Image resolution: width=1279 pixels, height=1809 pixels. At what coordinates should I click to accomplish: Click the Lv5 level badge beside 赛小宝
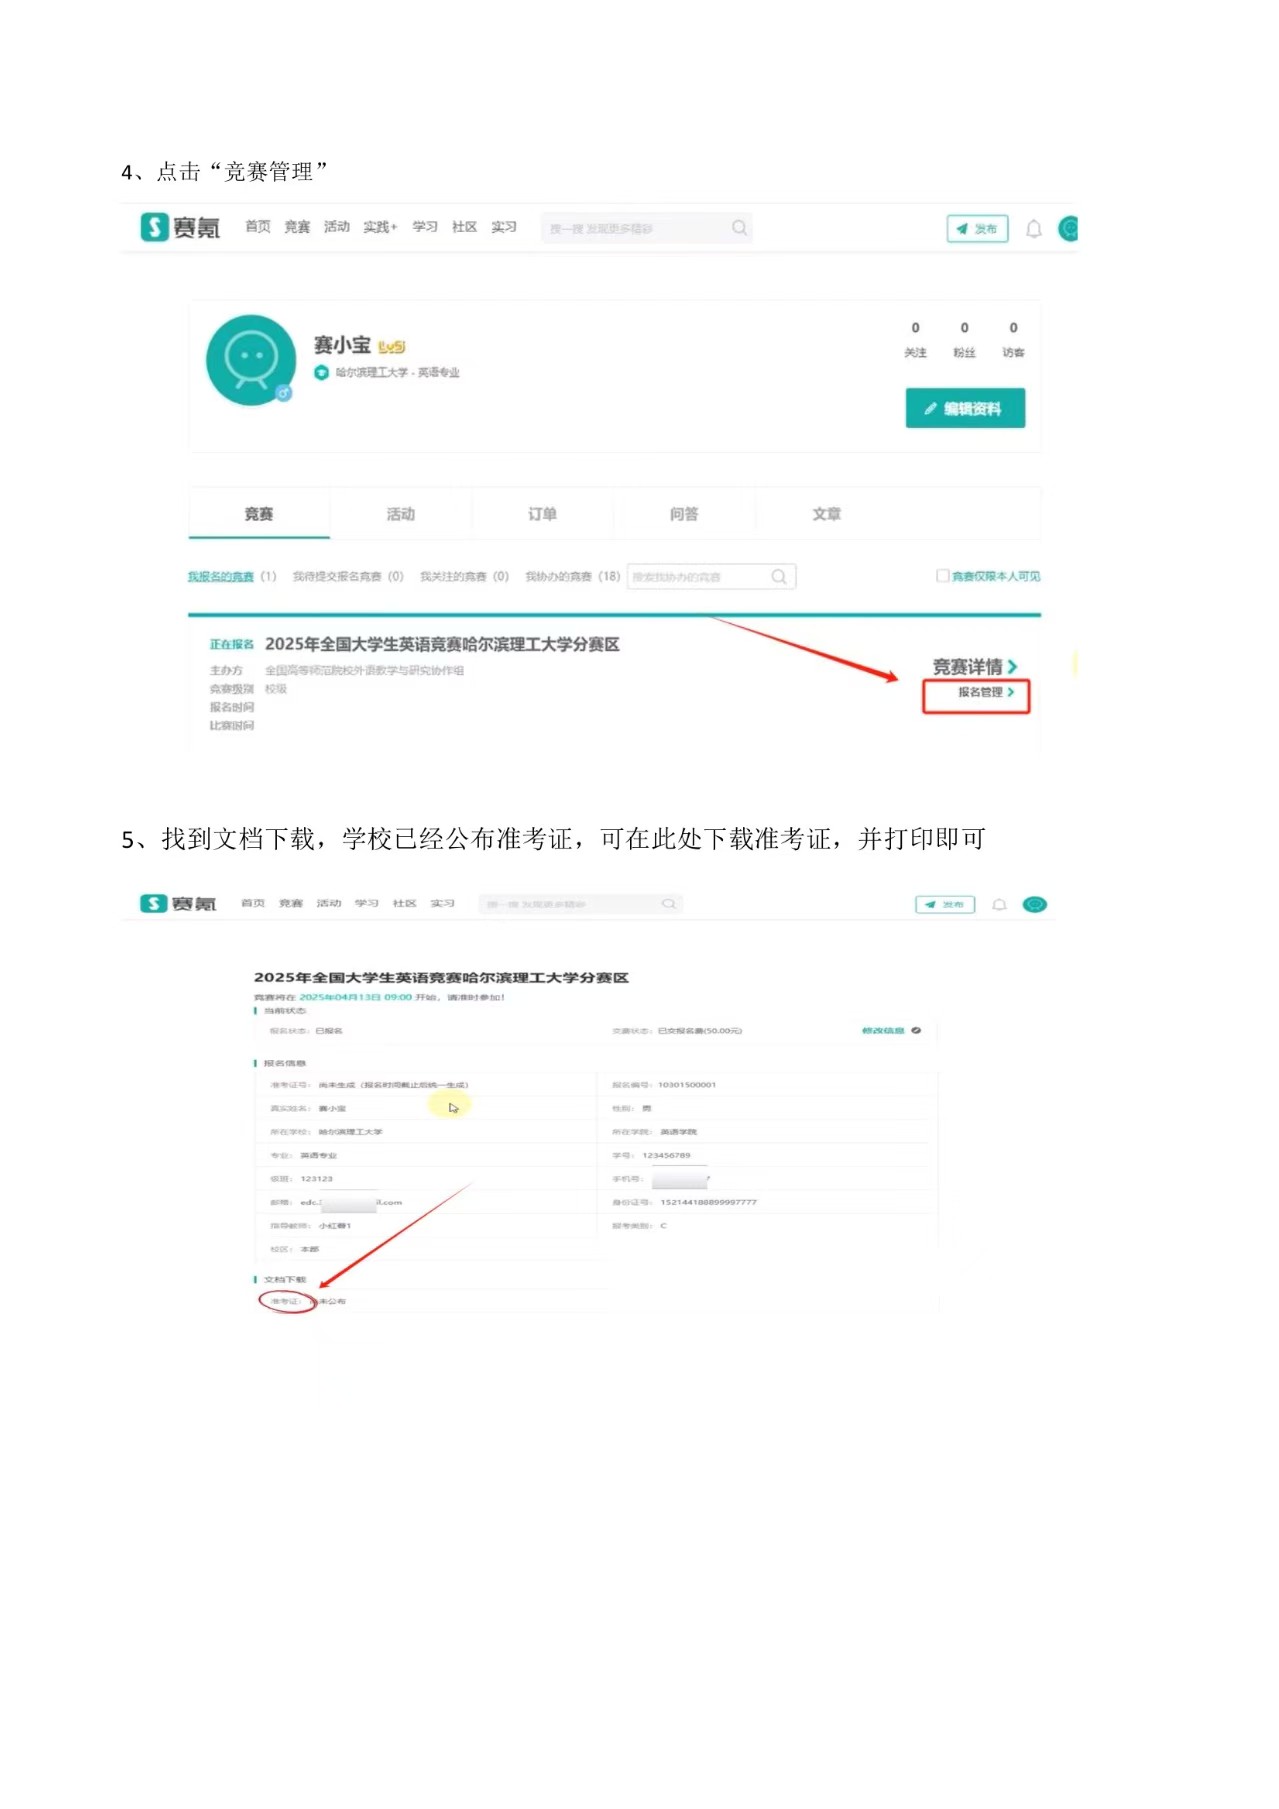point(391,346)
